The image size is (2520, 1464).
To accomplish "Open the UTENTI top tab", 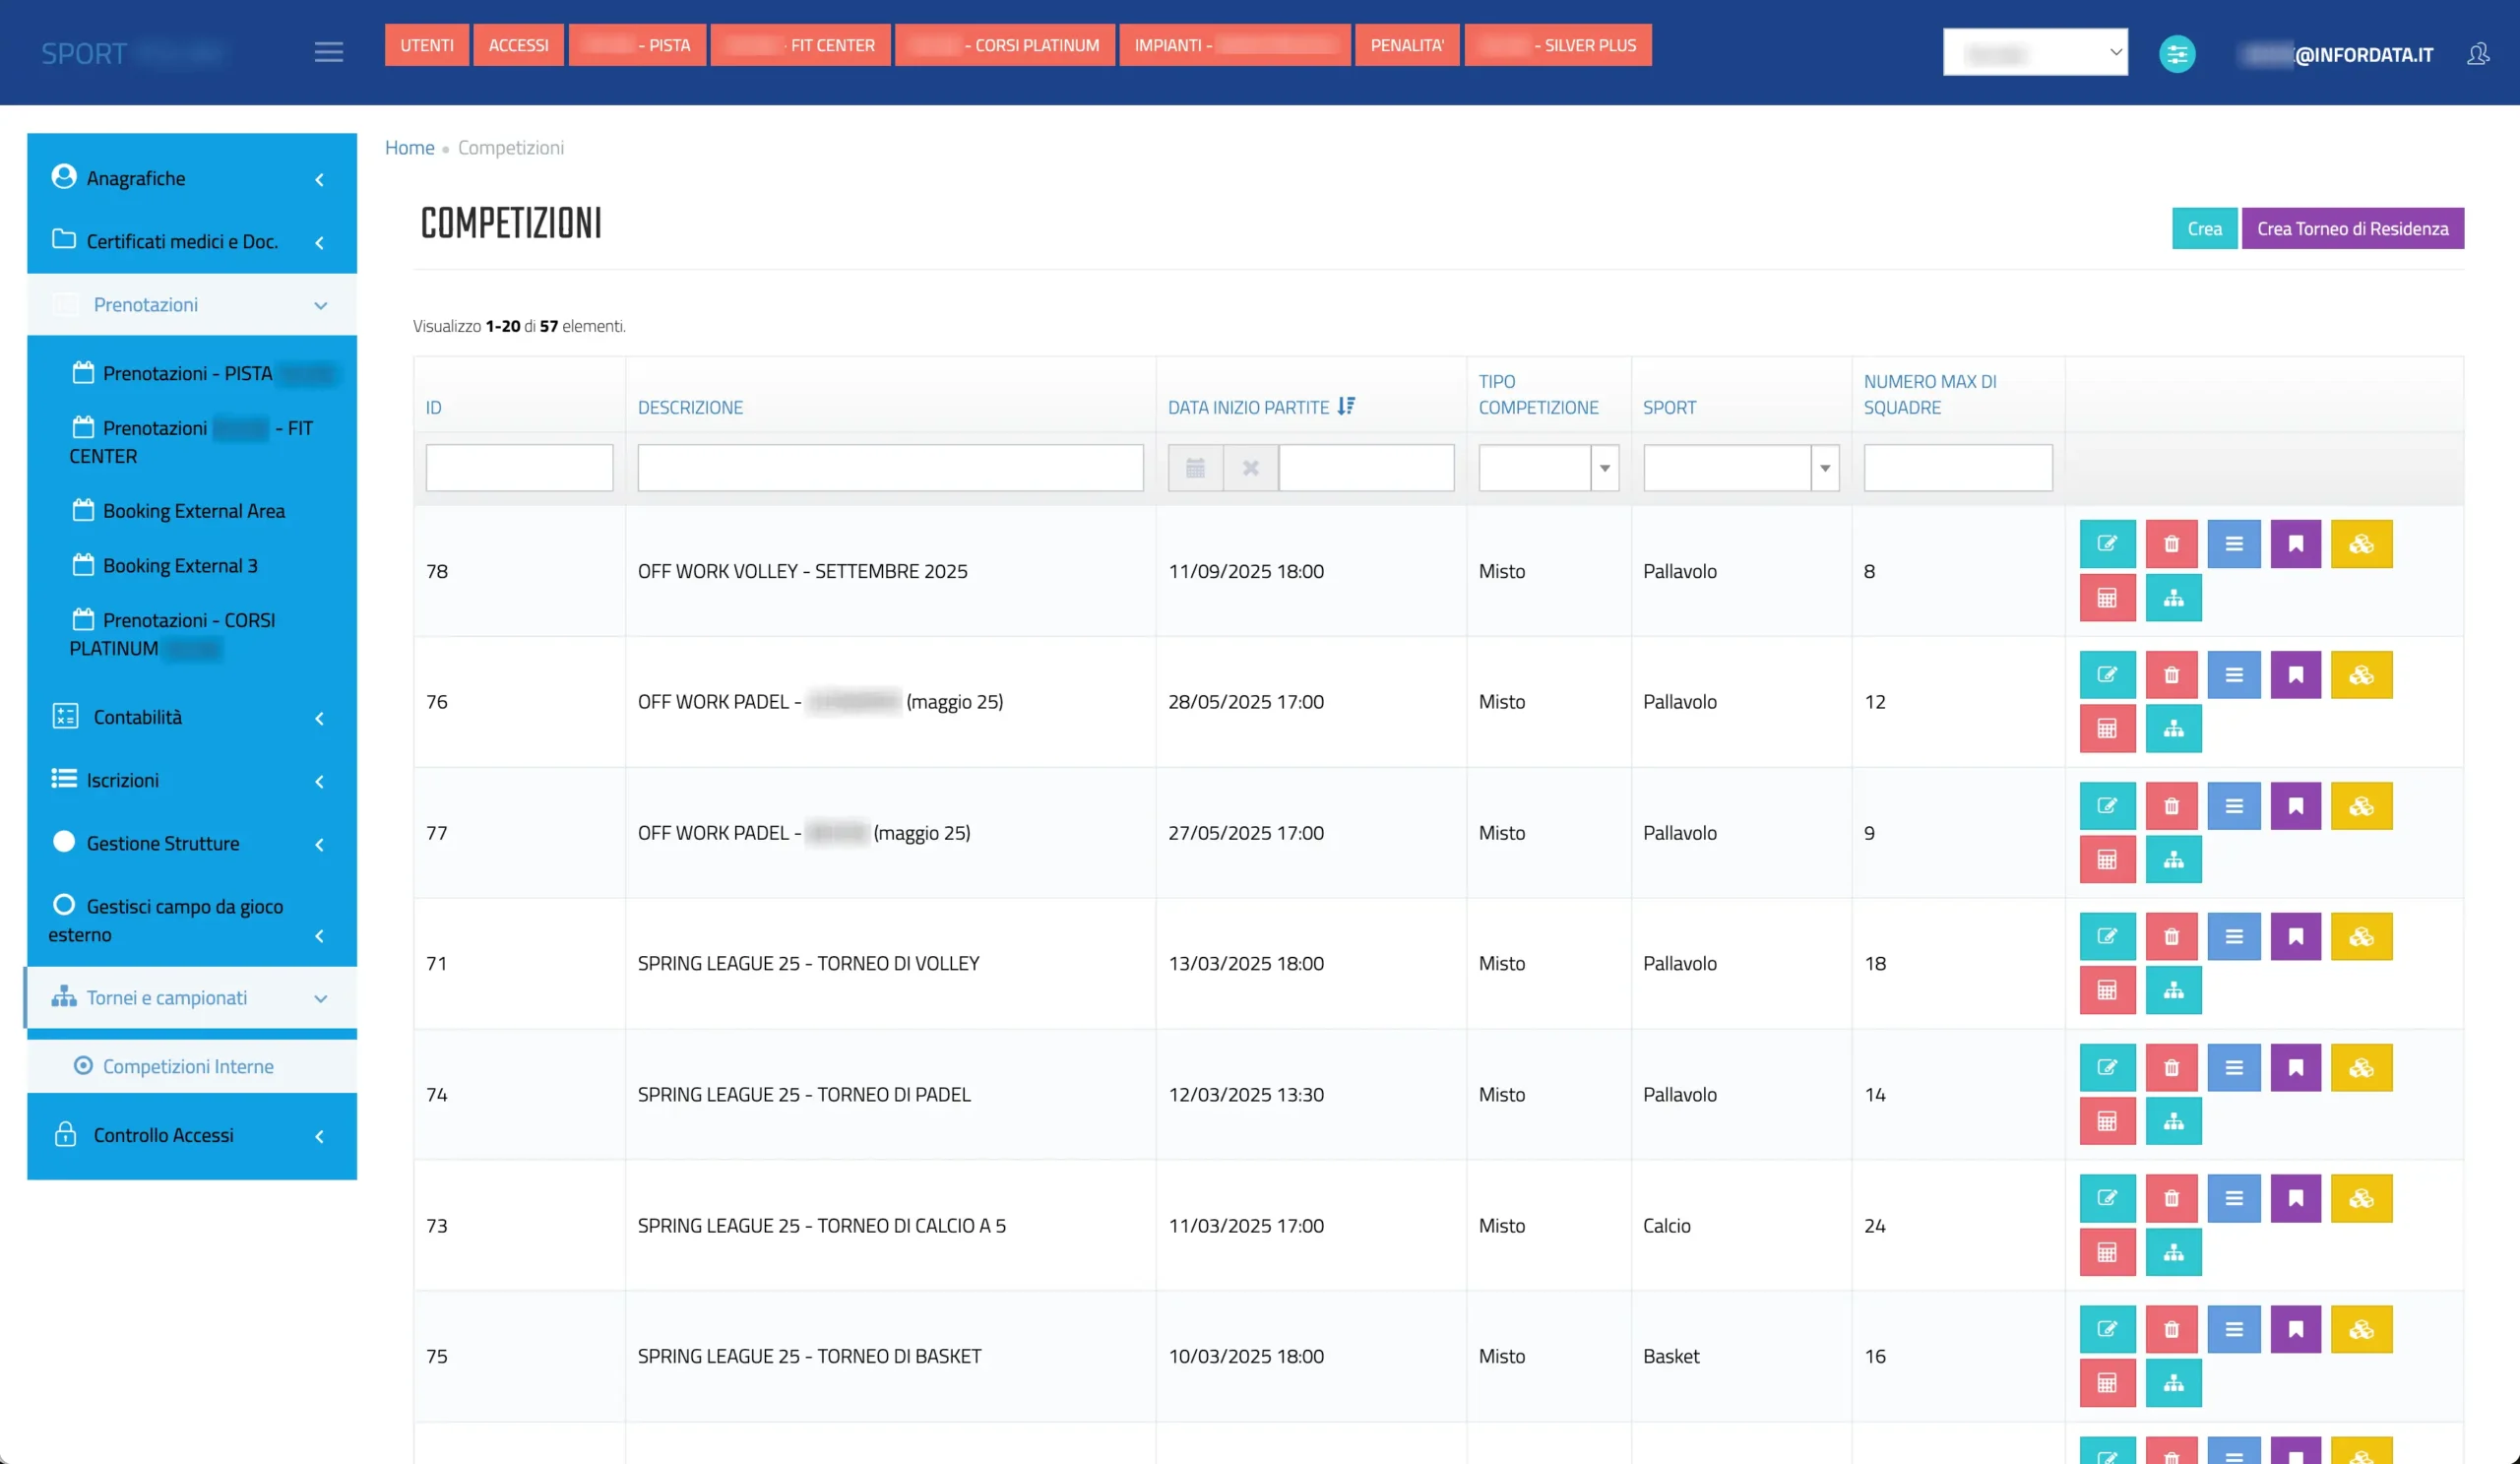I will click(x=426, y=46).
